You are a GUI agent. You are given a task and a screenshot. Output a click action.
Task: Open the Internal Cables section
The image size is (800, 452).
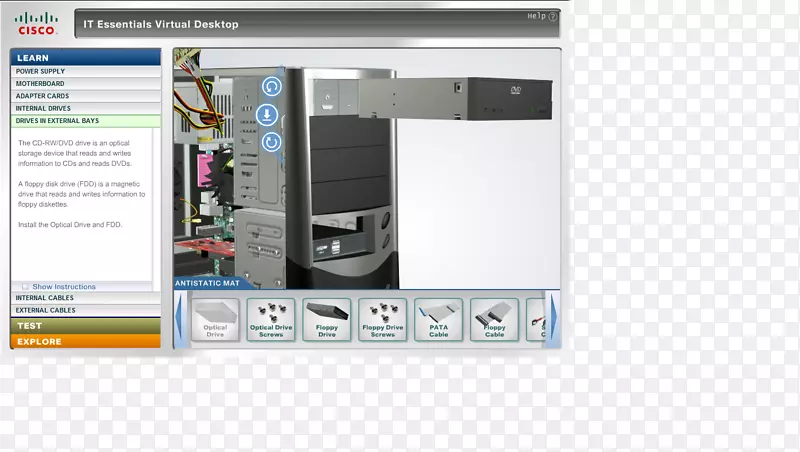click(85, 298)
